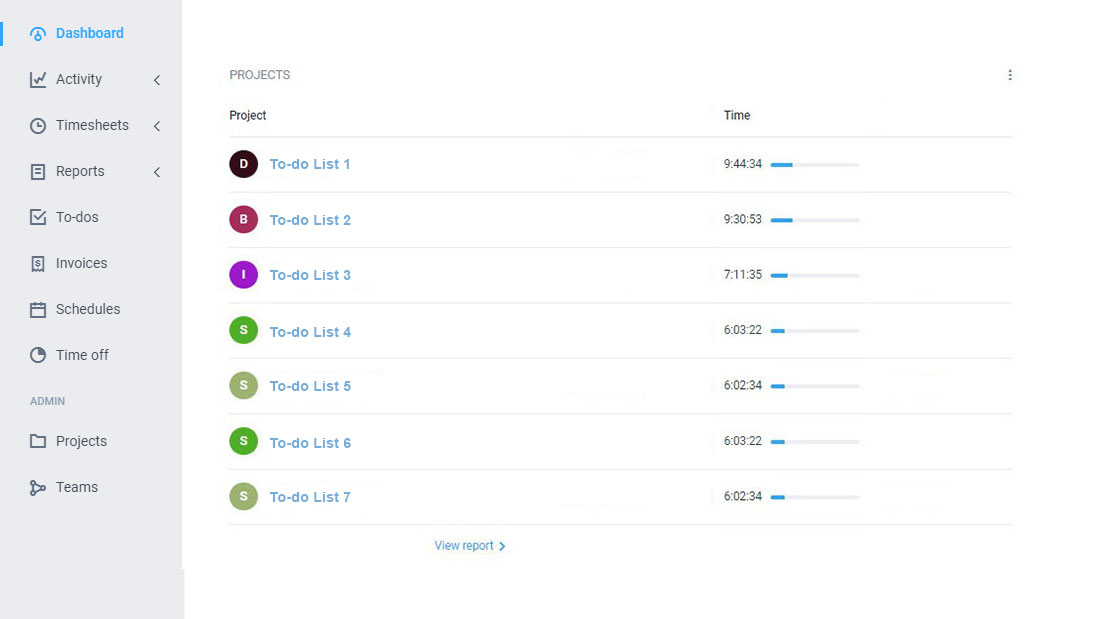Expand the Timesheets submenu chevron
This screenshot has height=619, width=1100.
tap(157, 126)
